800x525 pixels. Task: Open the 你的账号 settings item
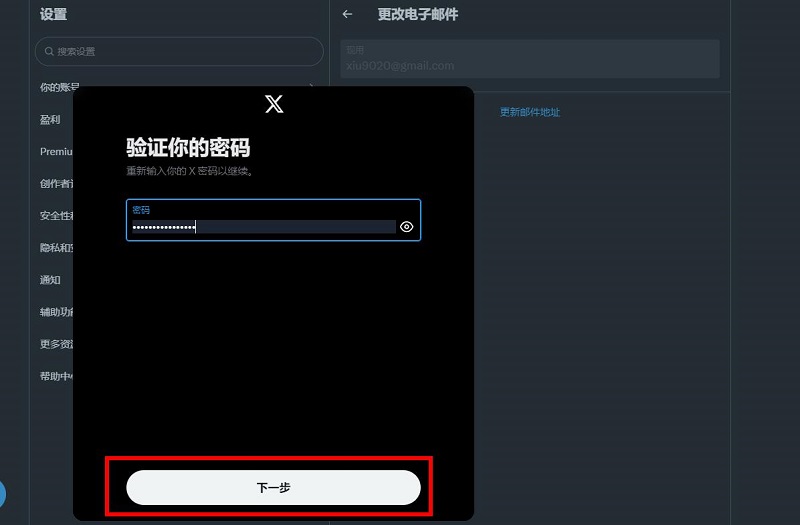click(x=60, y=87)
